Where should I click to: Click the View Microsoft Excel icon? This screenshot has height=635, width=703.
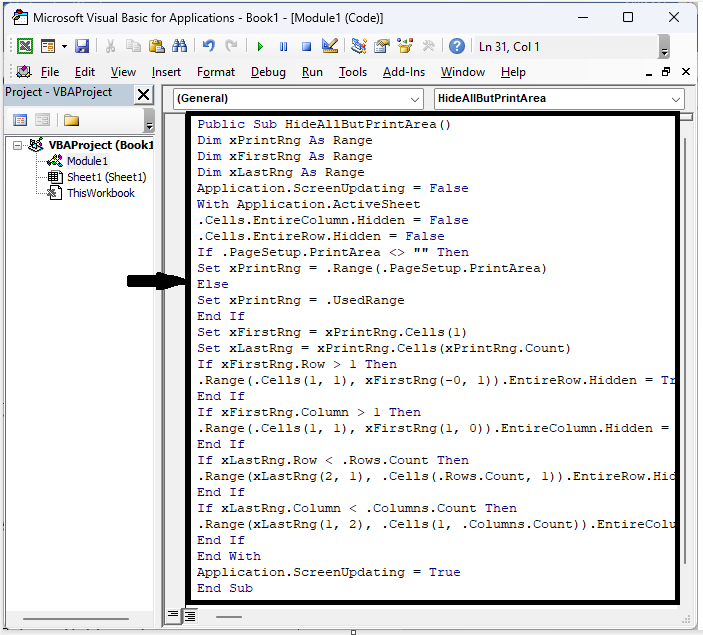24,46
